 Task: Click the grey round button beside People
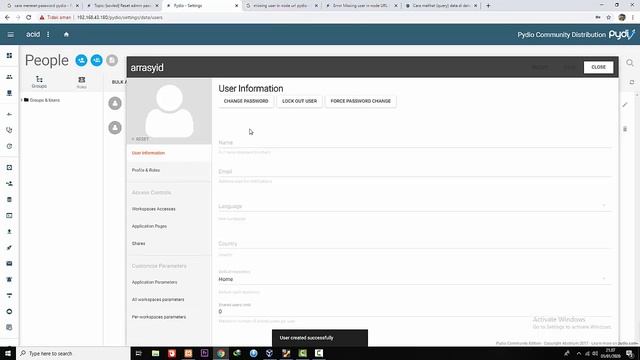point(112,60)
